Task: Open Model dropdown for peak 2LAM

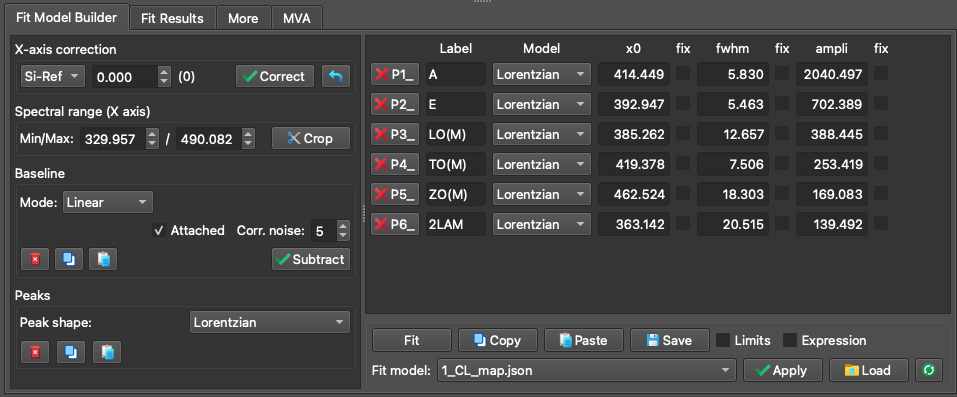Action: 542,224
